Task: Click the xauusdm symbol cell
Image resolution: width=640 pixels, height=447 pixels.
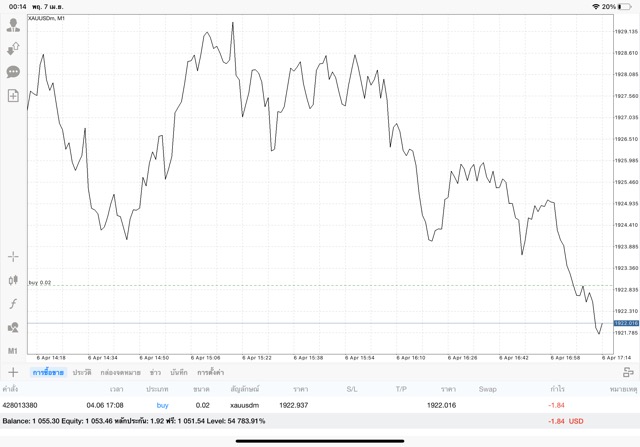Action: point(244,405)
